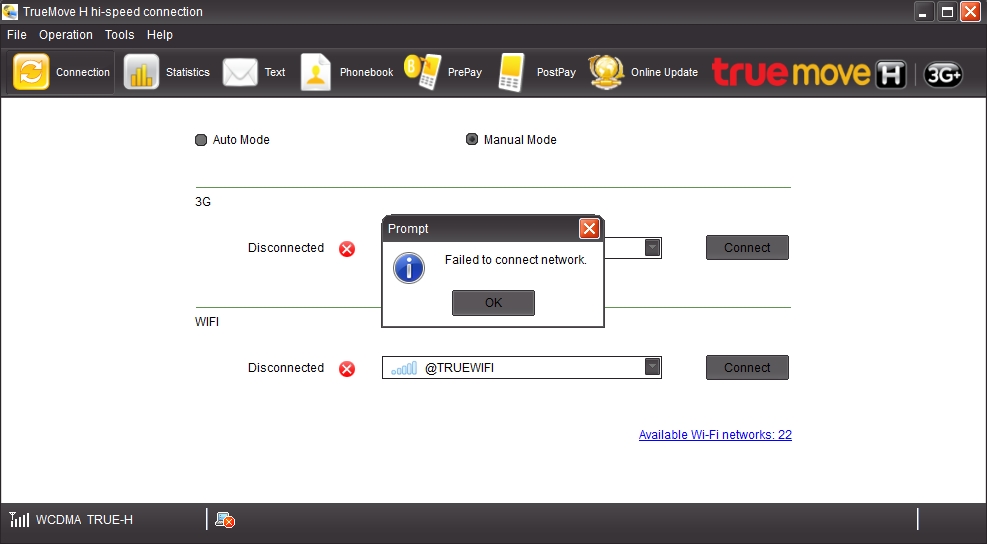The image size is (987, 544).
Task: Expand the @TRUEWIFI network dropdown arrow
Action: click(x=652, y=367)
